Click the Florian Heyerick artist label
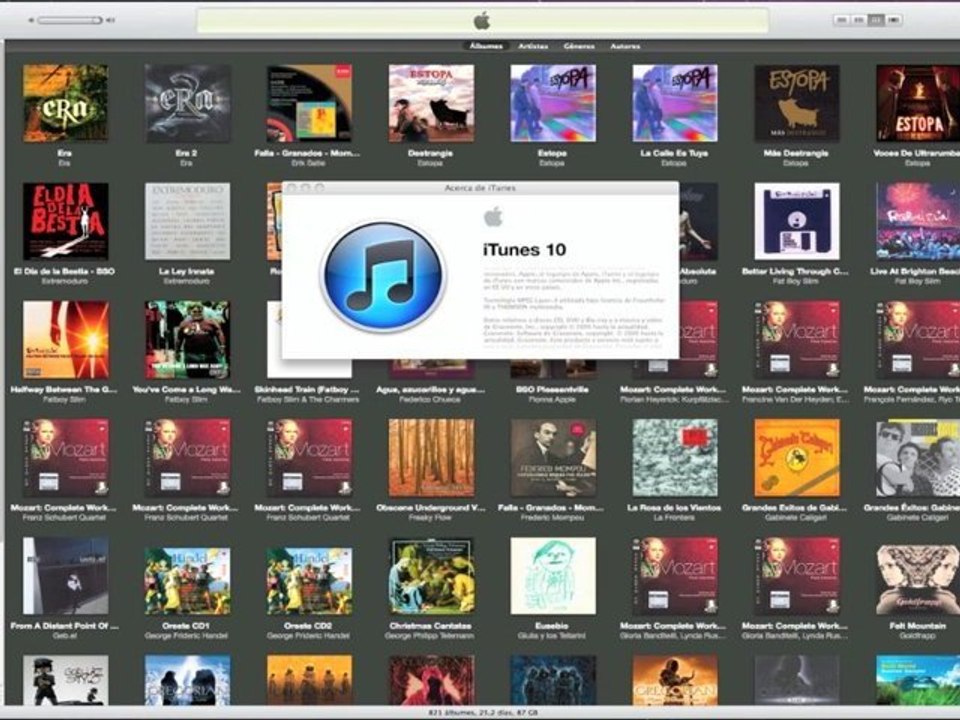Viewport: 960px width, 720px height. (673, 400)
